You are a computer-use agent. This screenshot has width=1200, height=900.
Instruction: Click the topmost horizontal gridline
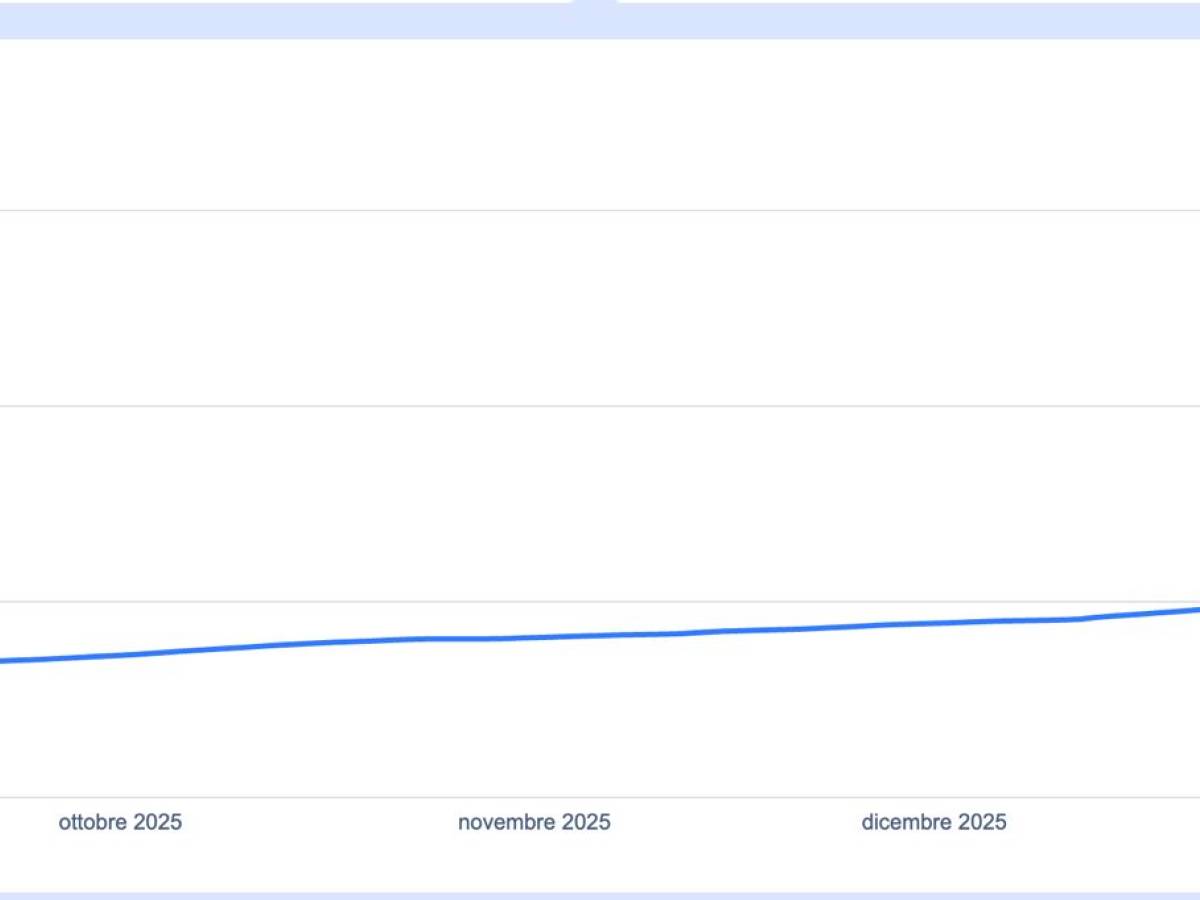[x=600, y=210]
